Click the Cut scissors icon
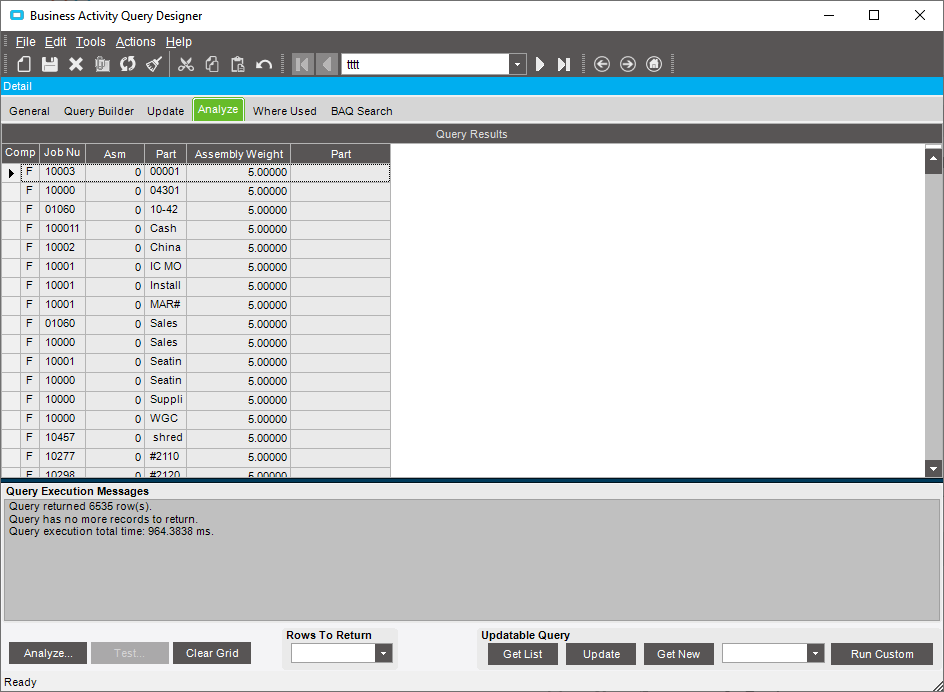This screenshot has width=944, height=692. coord(186,64)
